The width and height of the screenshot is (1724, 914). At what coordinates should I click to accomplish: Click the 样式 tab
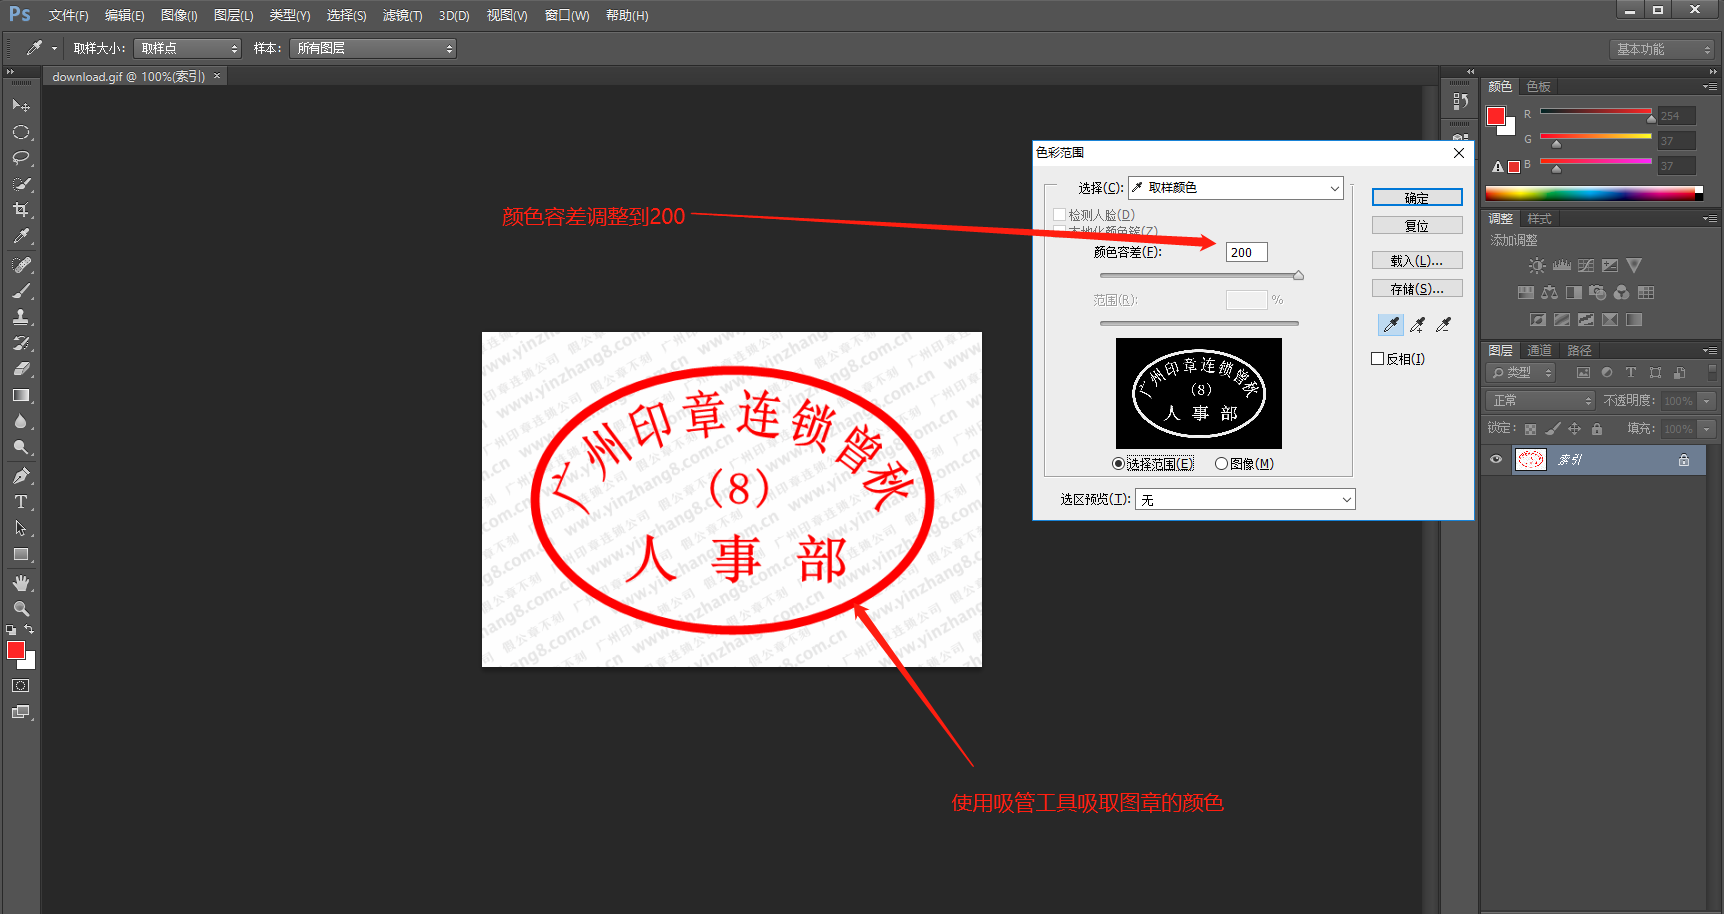[1540, 219]
